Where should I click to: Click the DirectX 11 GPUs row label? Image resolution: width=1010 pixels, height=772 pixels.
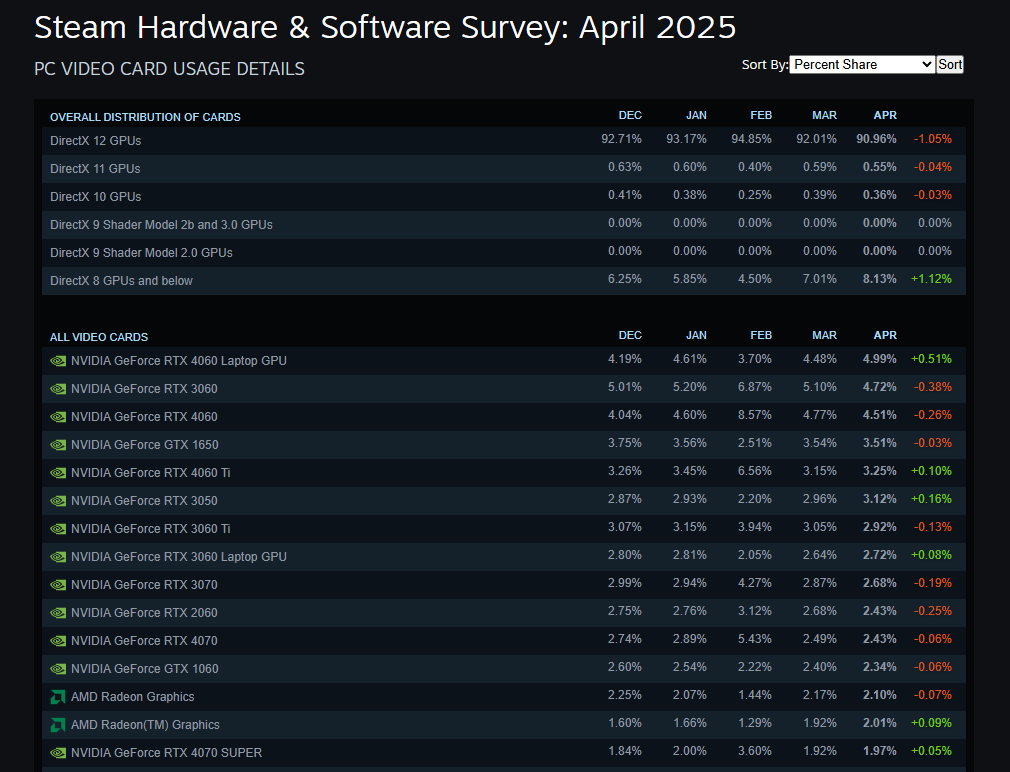click(x=95, y=169)
